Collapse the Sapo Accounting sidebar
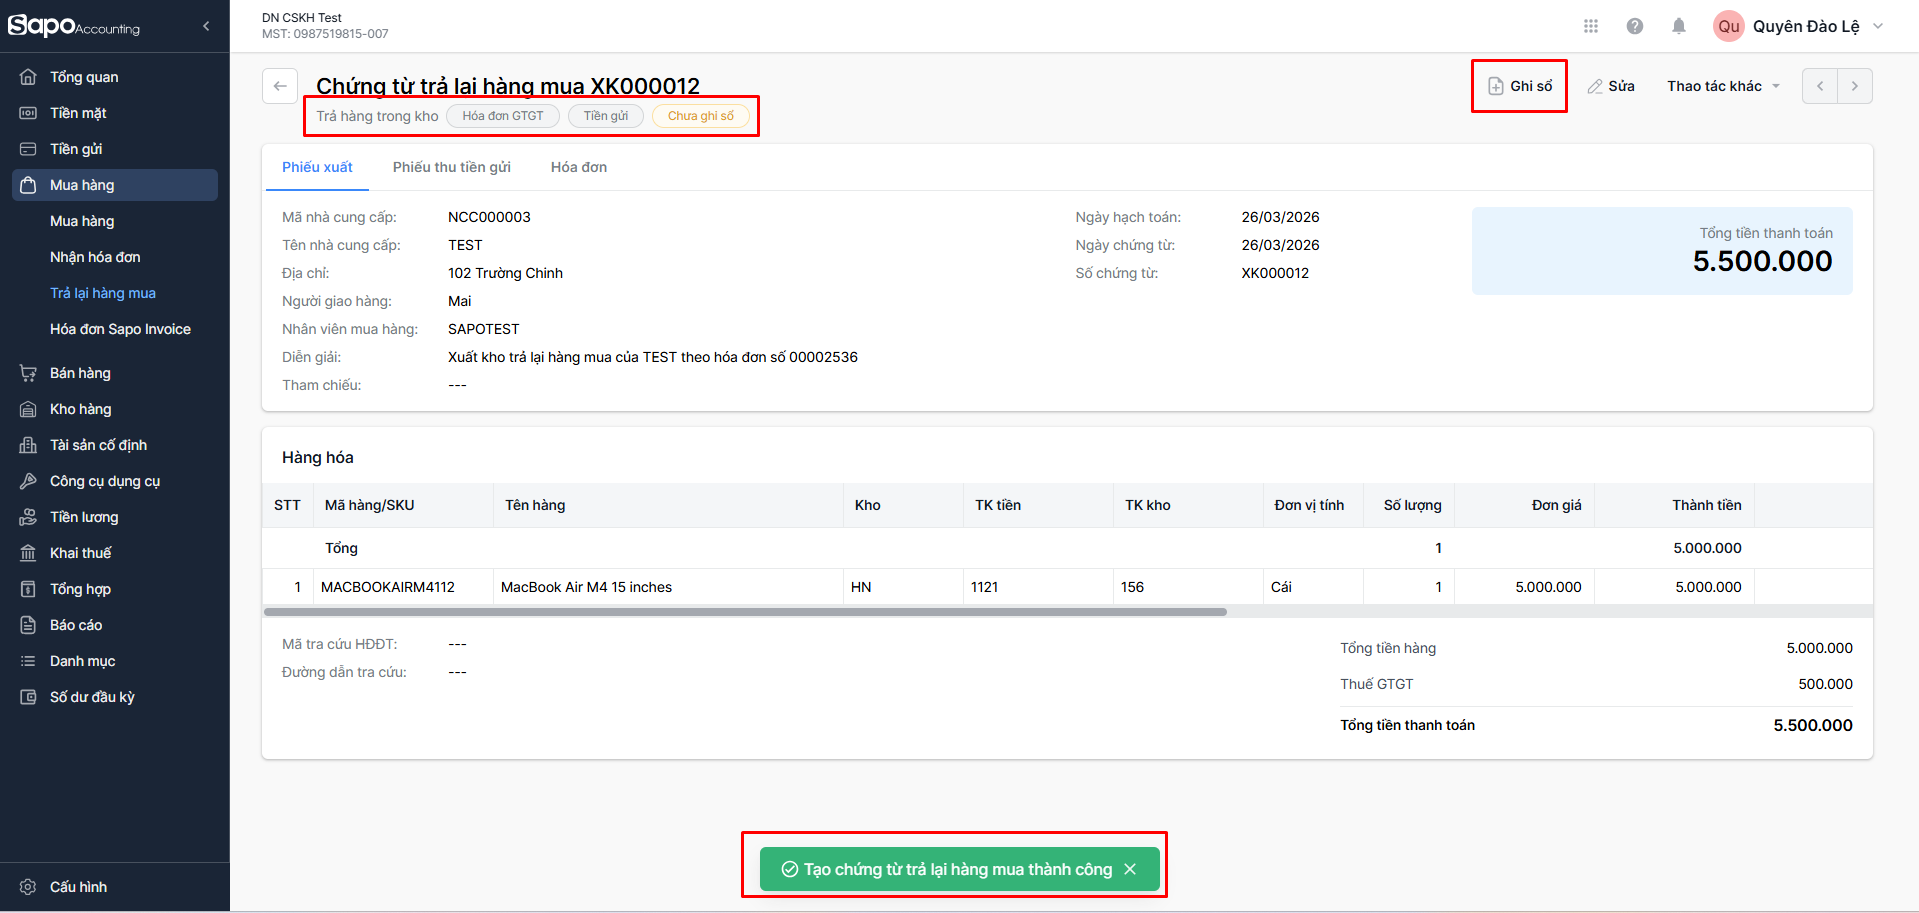Screen dimensions: 1919x913 click(206, 27)
